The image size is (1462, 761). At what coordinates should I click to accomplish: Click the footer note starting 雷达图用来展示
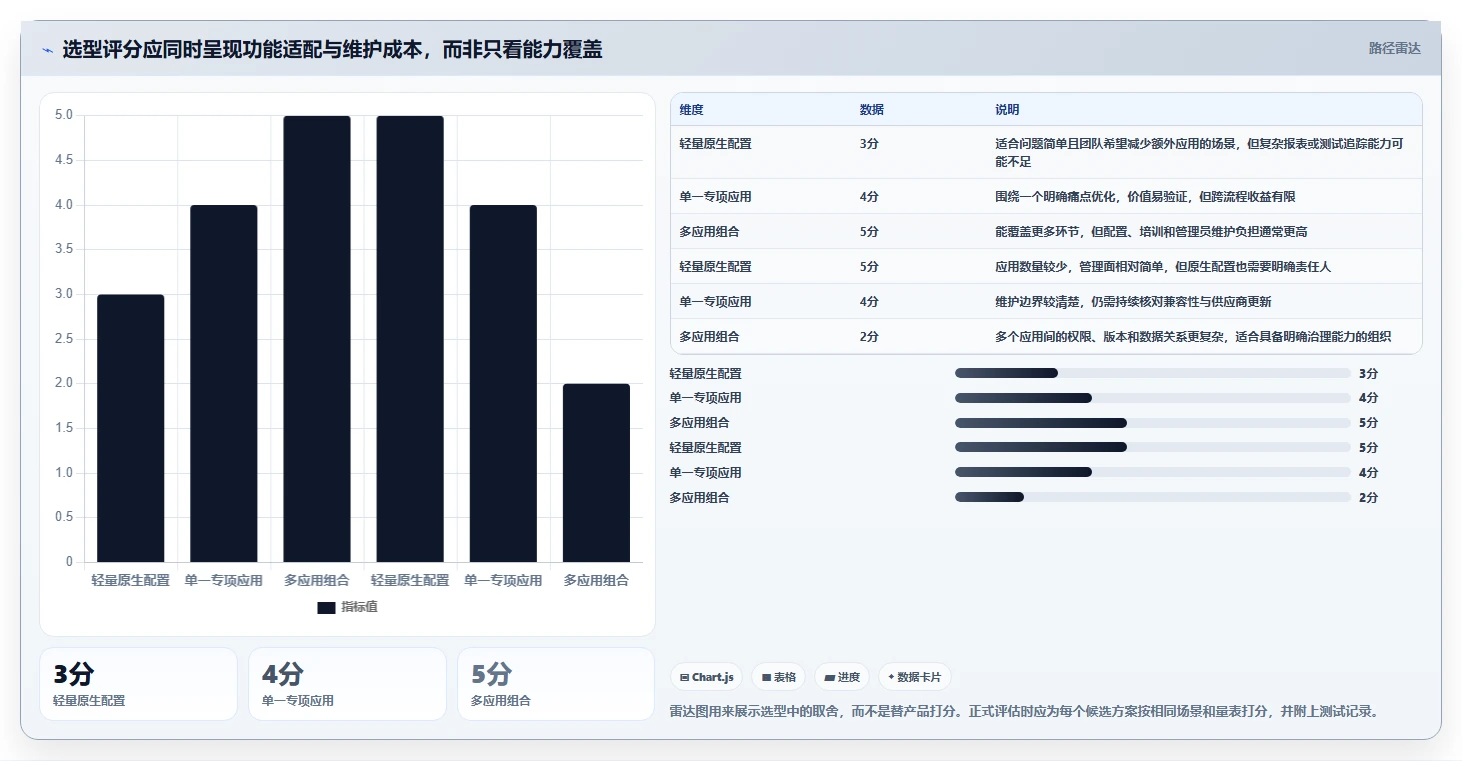pyautogui.click(x=1024, y=712)
